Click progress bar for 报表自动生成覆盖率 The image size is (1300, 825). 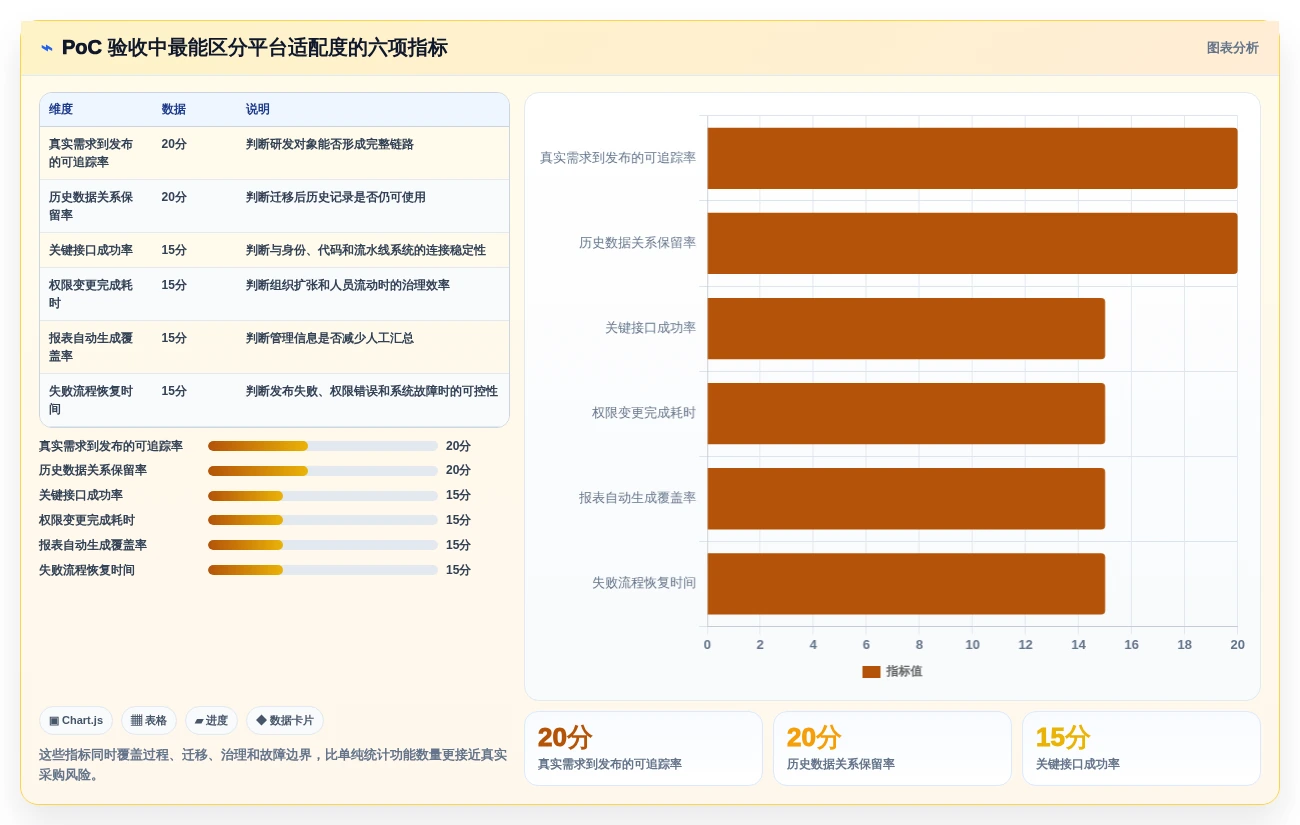[323, 545]
